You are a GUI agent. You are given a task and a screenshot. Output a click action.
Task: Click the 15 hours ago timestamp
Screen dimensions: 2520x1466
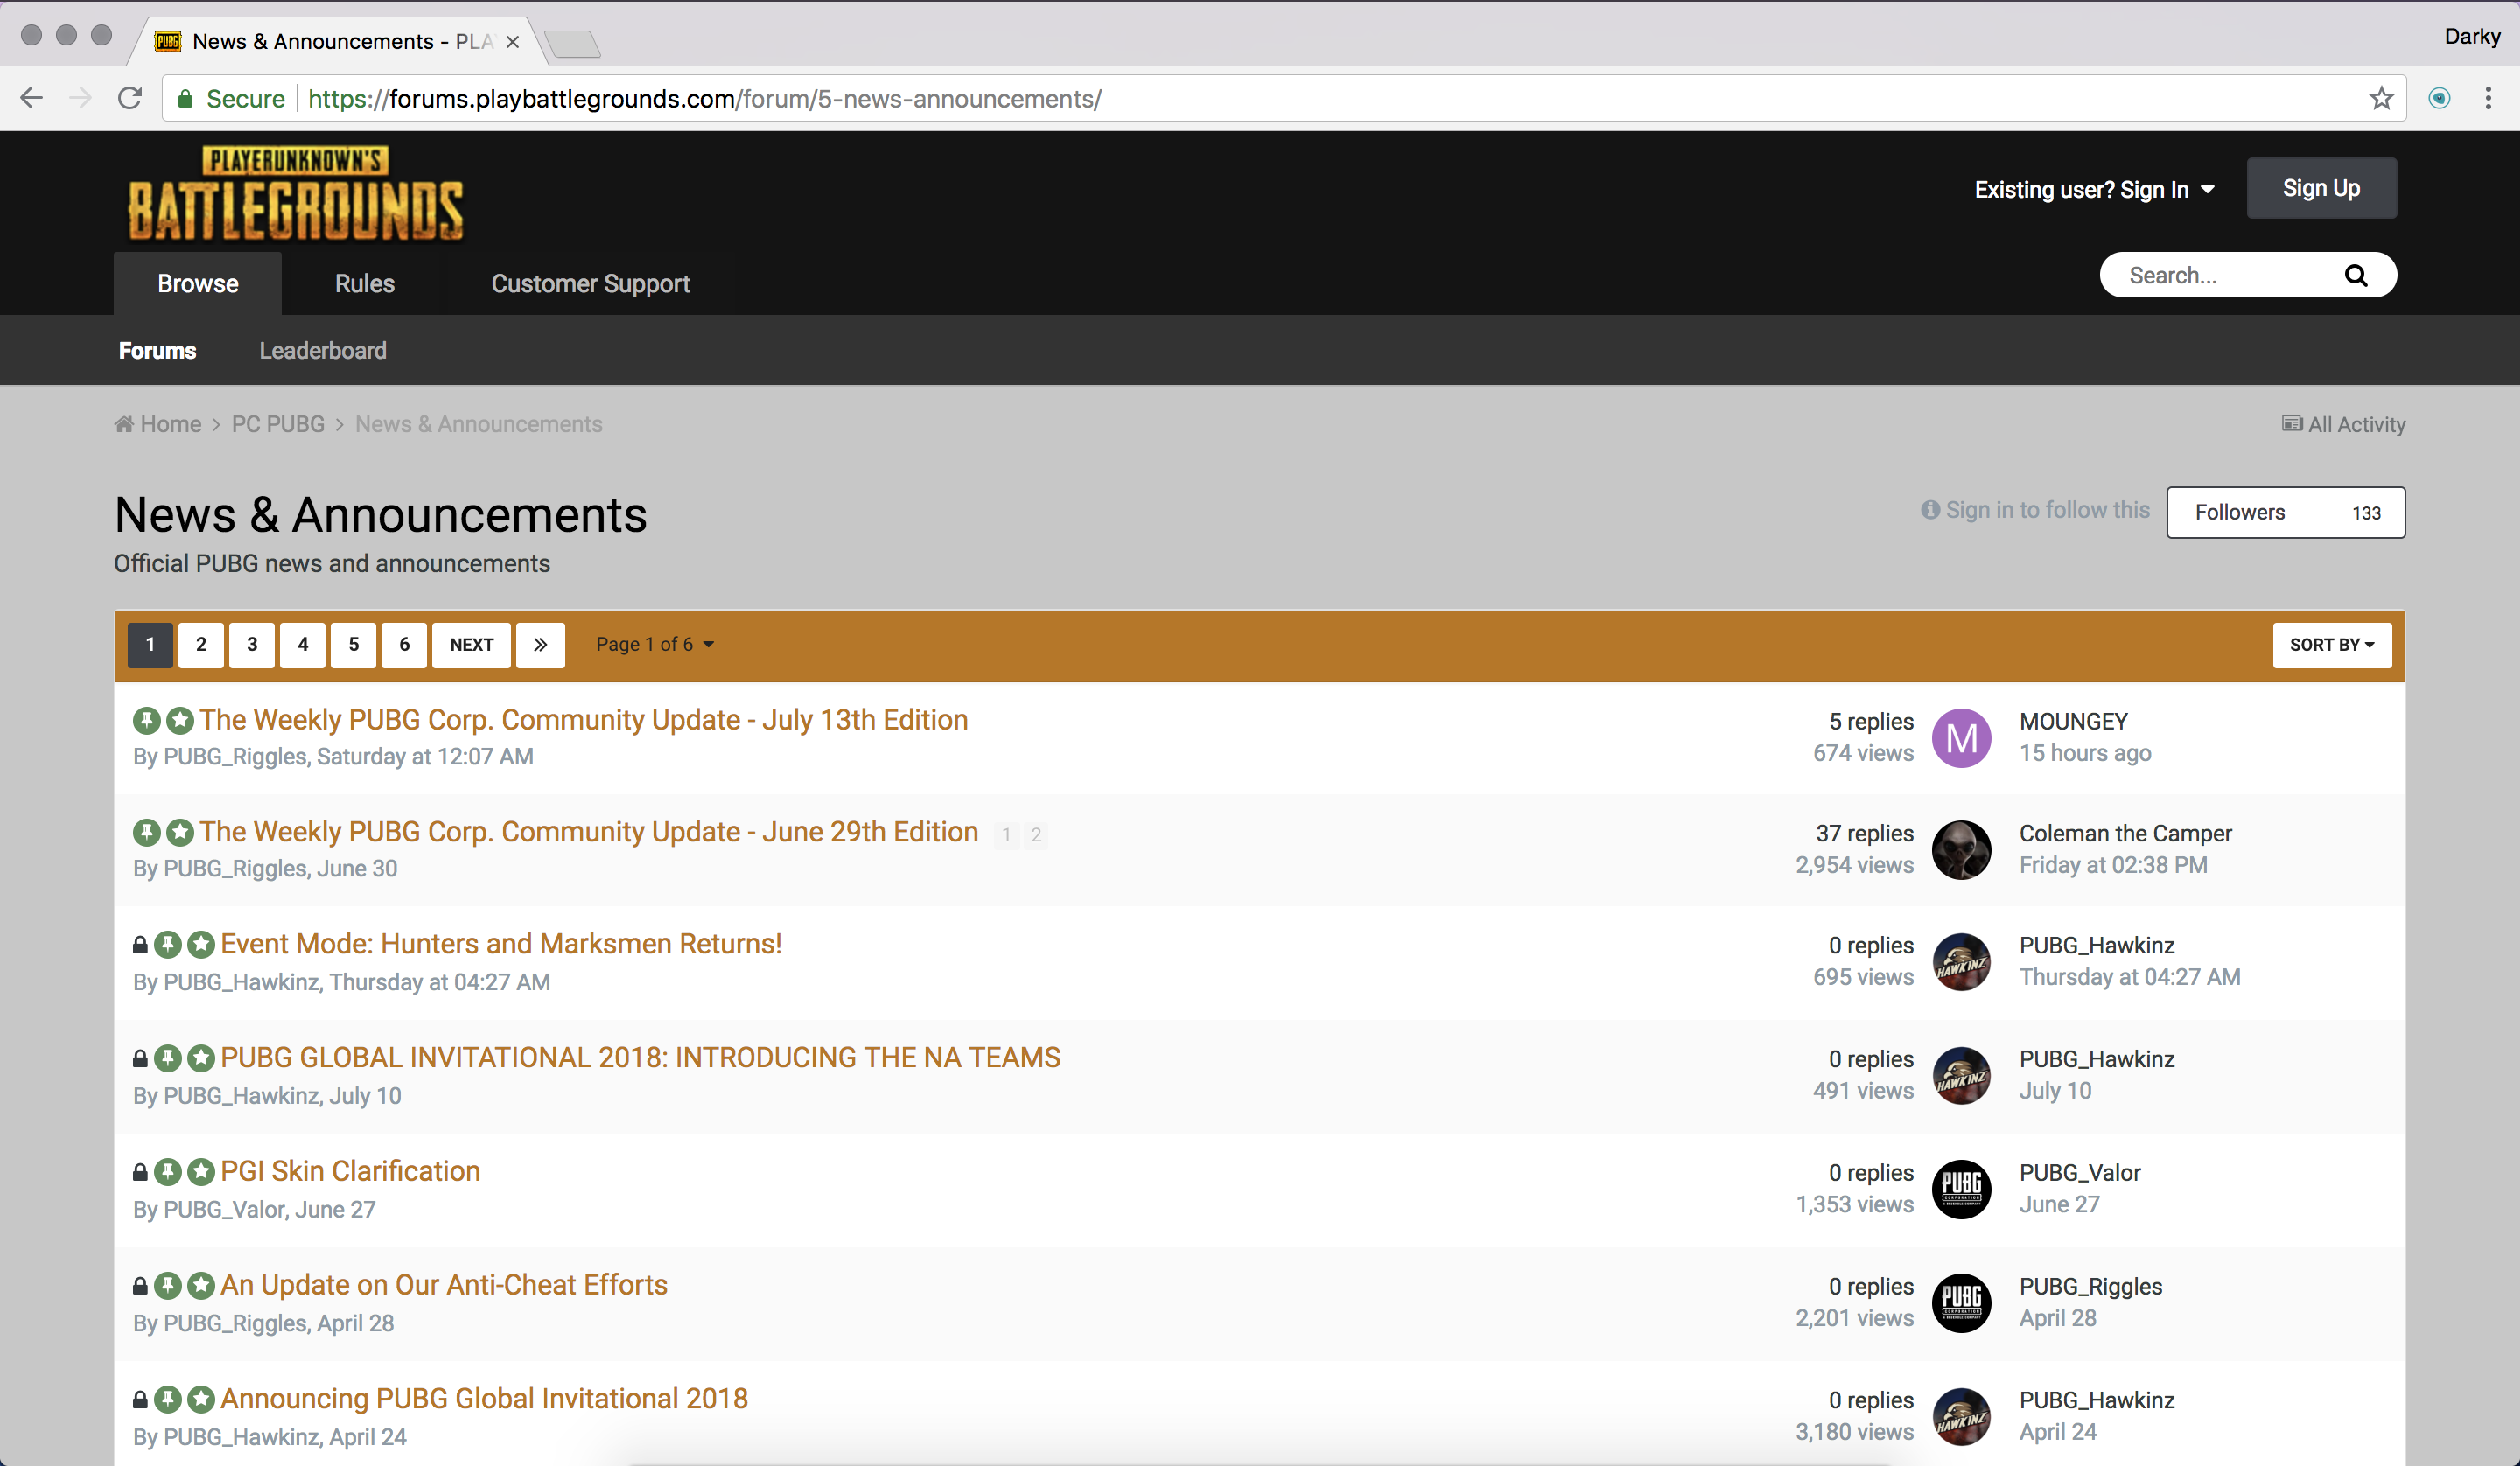[x=2085, y=753]
